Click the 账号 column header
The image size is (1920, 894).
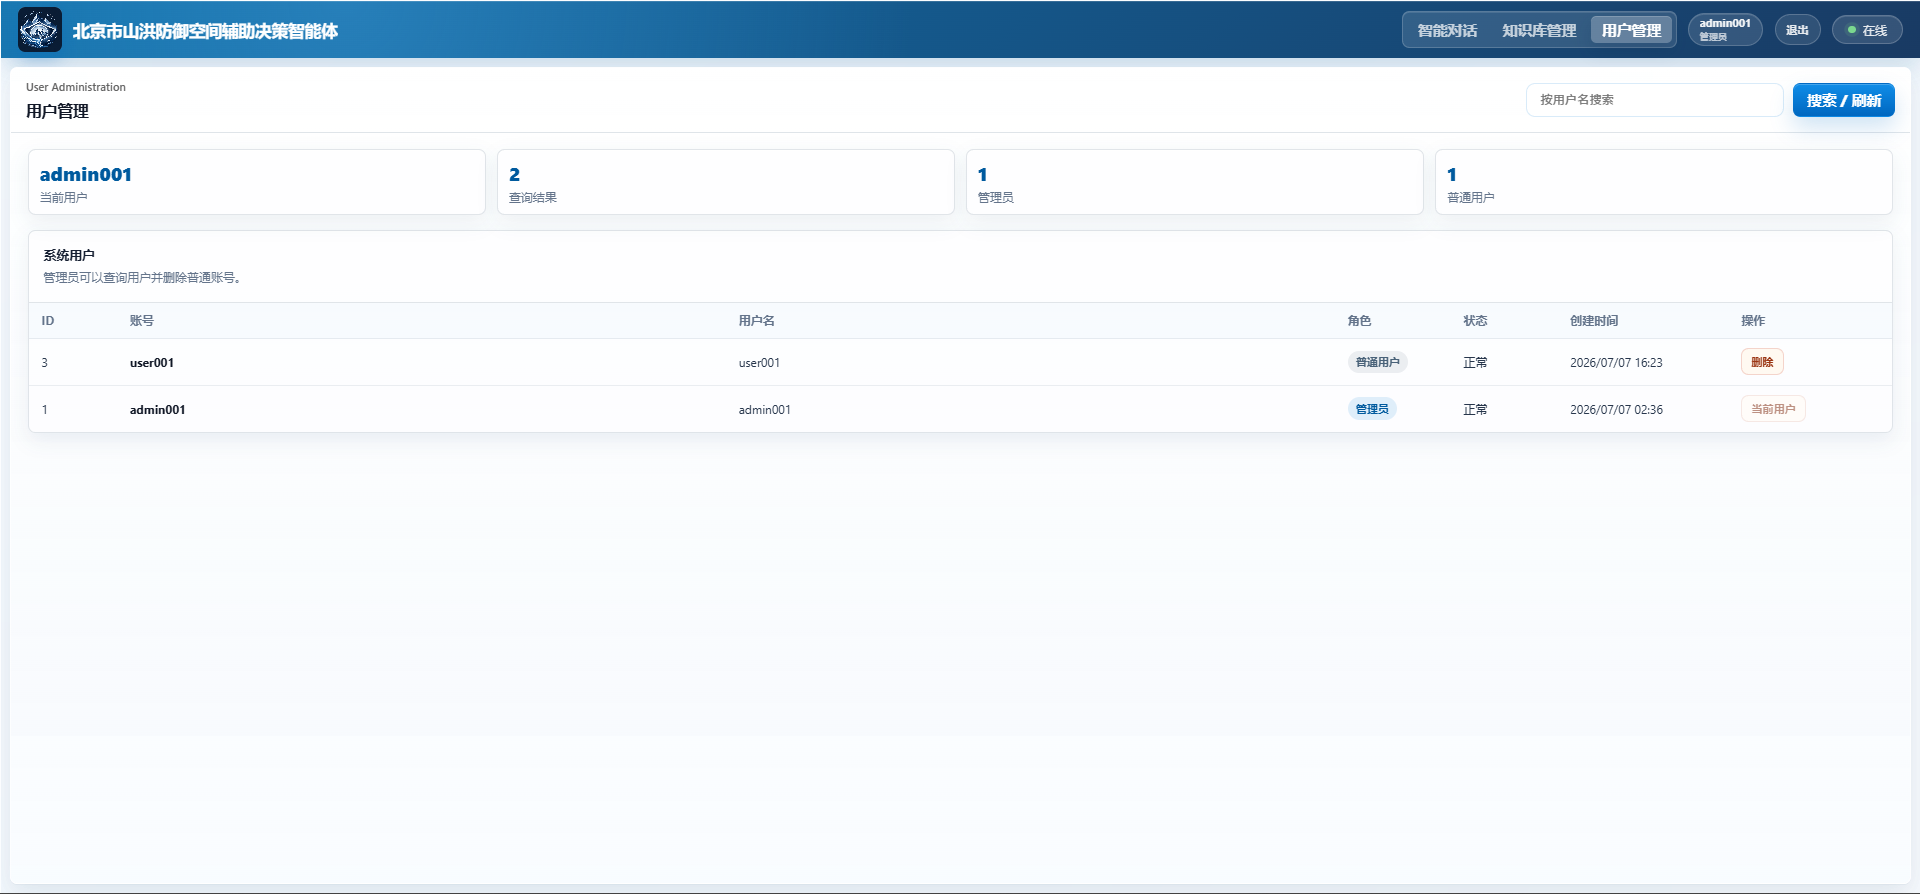coord(142,321)
